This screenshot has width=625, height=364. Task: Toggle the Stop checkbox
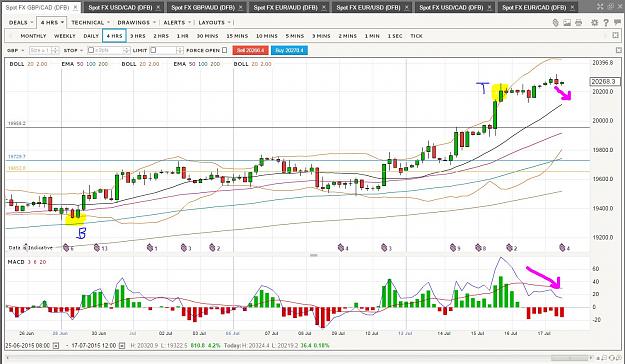click(x=91, y=50)
